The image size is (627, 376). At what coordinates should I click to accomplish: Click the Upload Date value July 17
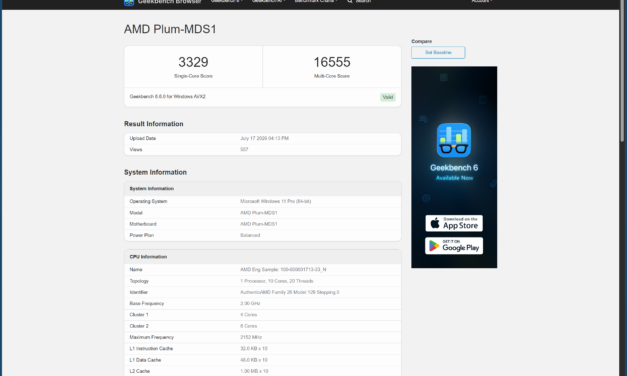click(264, 138)
